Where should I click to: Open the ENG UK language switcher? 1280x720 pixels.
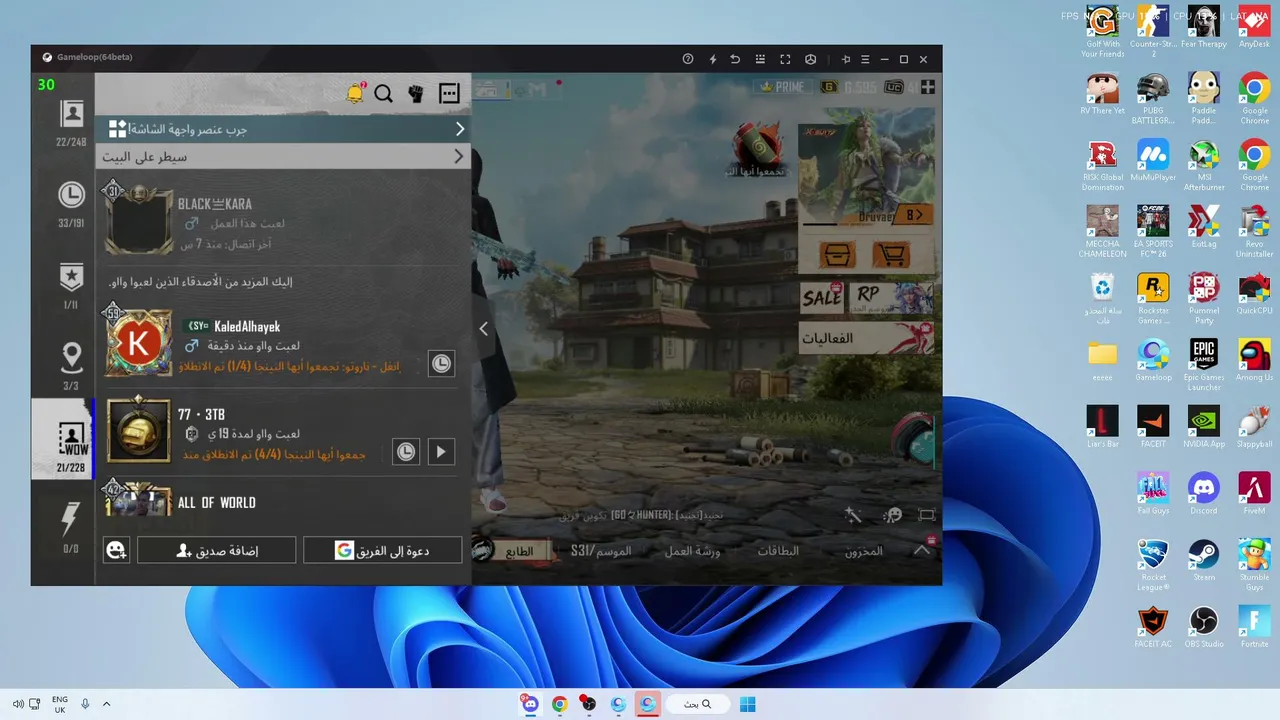click(60, 704)
